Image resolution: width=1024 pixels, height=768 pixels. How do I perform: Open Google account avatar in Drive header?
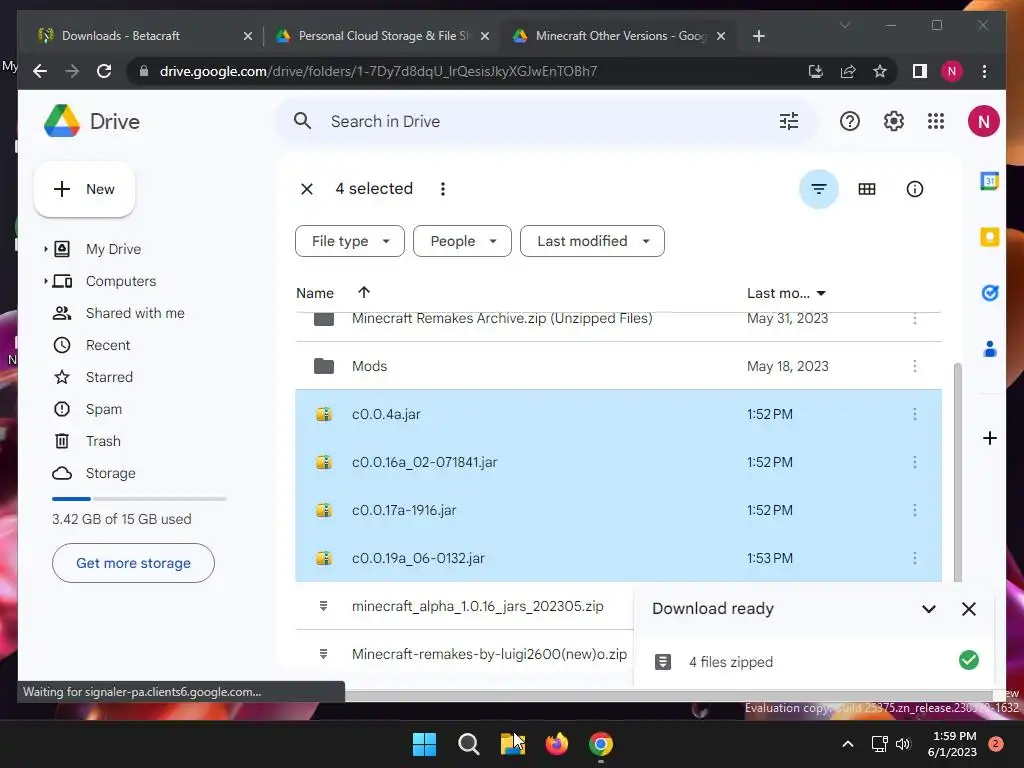click(984, 121)
